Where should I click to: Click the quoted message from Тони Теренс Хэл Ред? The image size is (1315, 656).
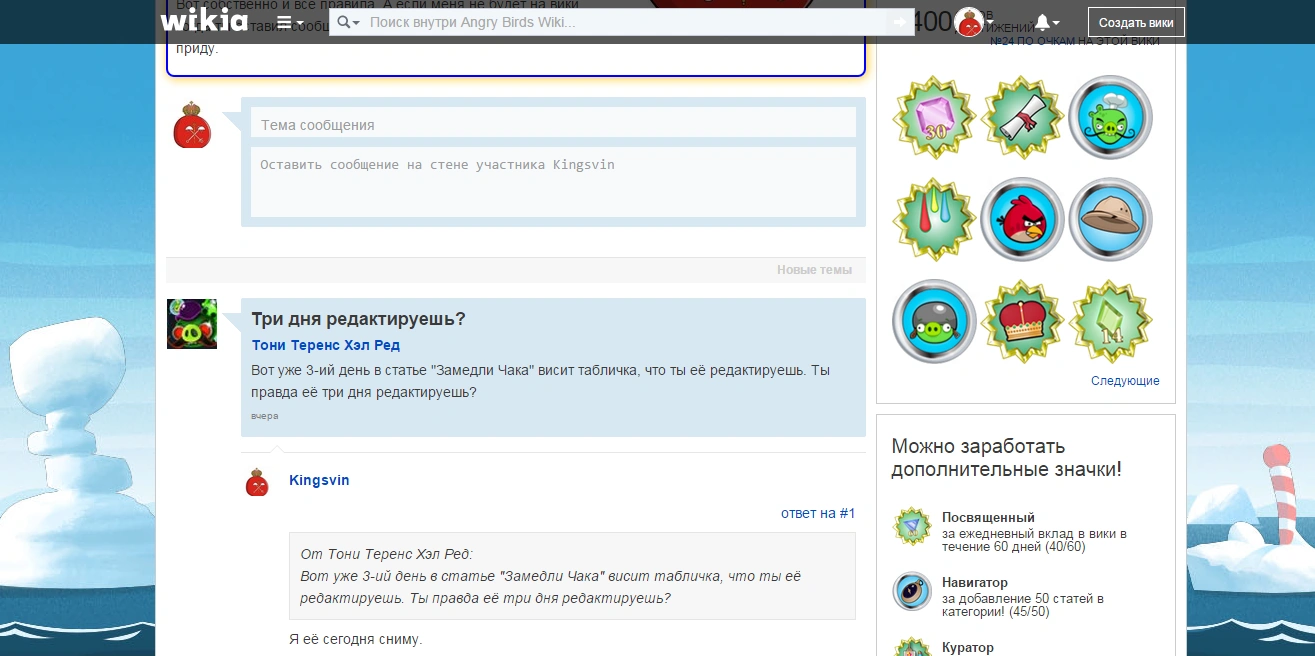point(572,576)
